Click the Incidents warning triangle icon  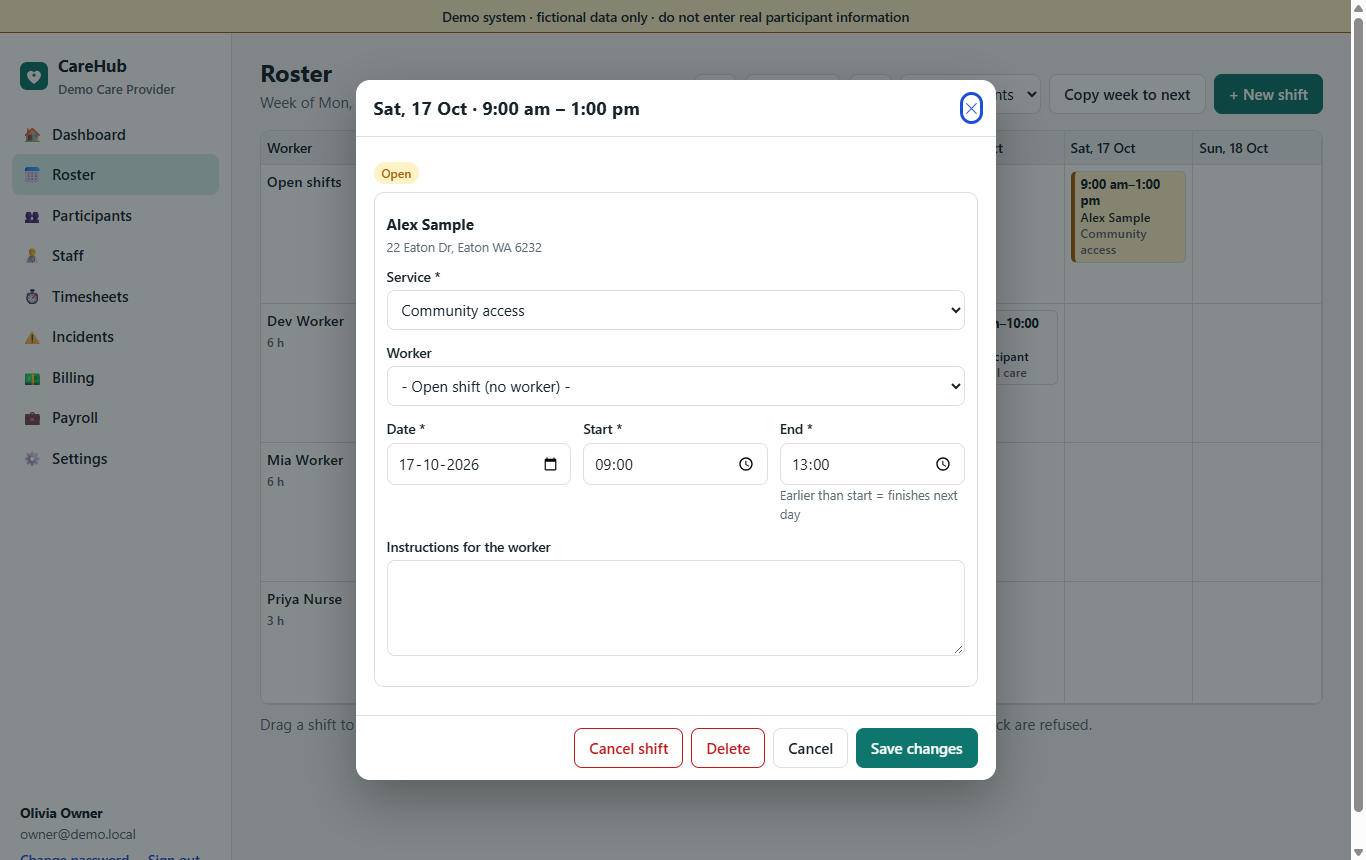pos(32,337)
